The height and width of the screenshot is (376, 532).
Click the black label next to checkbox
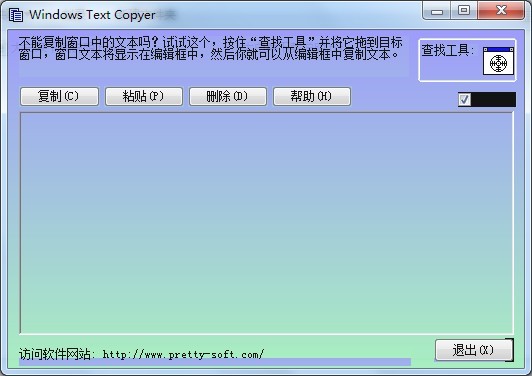pos(493,99)
